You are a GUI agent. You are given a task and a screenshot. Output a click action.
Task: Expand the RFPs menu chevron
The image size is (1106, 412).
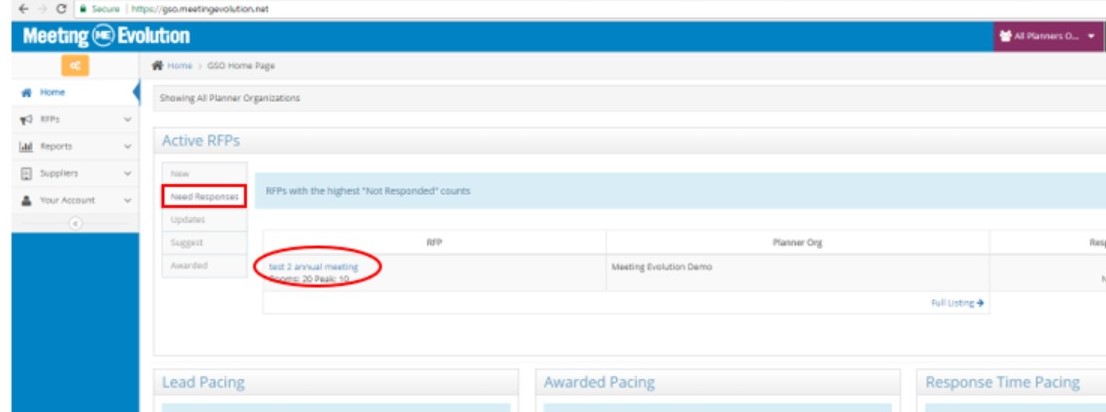(127, 119)
